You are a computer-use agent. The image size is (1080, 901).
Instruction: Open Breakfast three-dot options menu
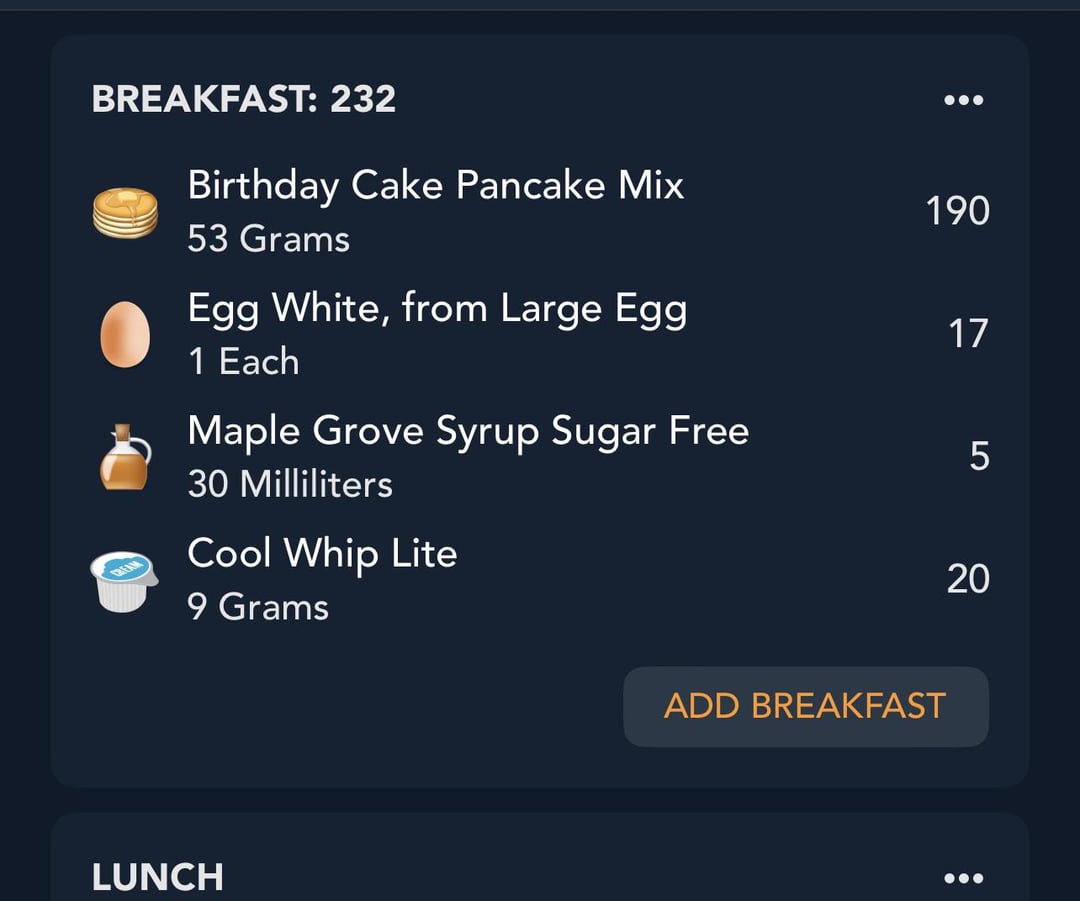tap(964, 100)
